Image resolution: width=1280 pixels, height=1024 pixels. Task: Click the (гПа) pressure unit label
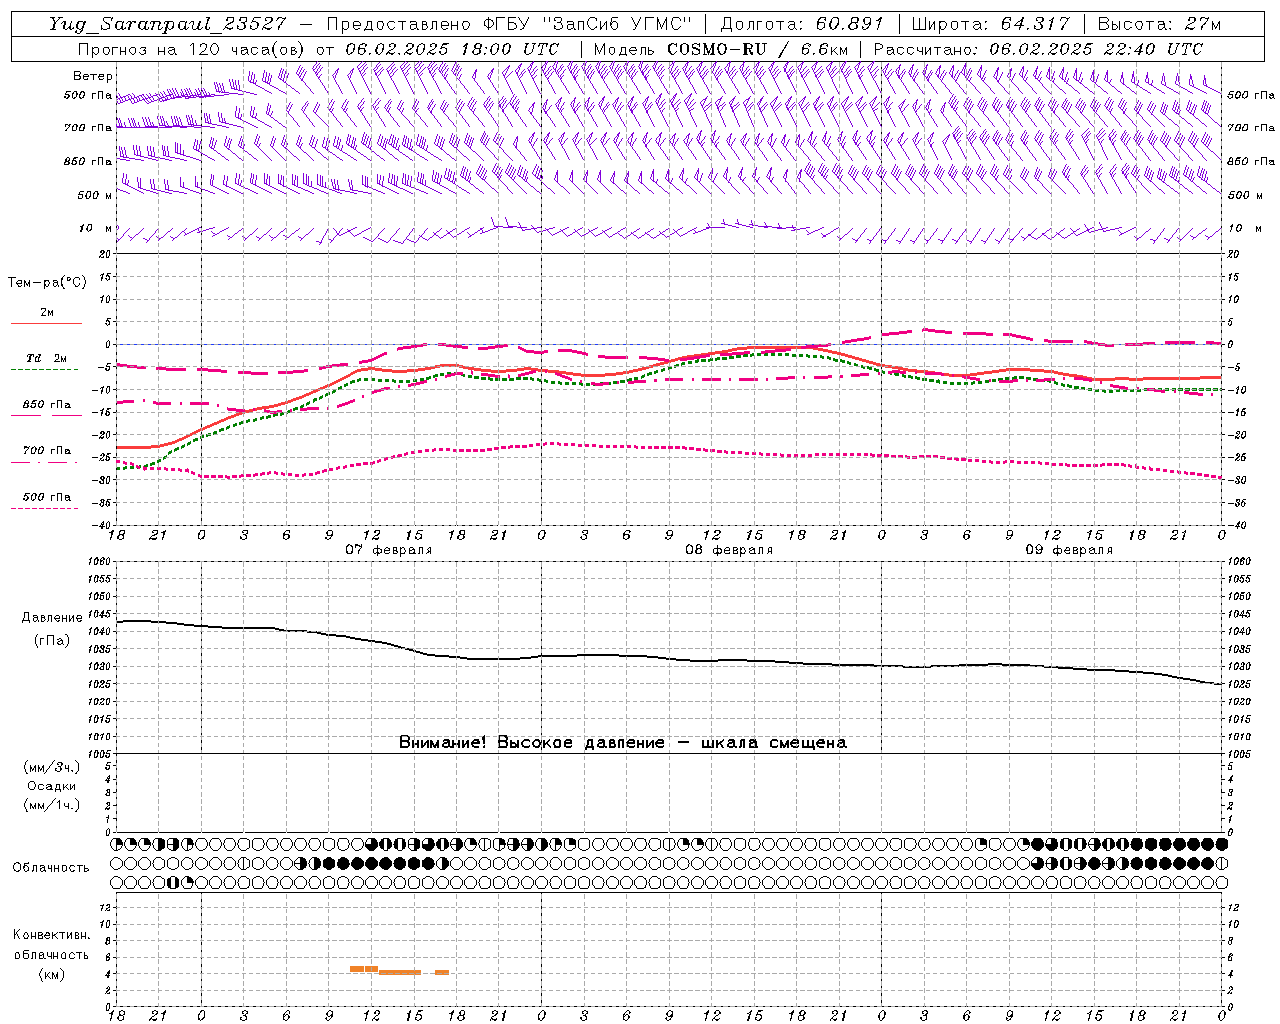(x=52, y=640)
